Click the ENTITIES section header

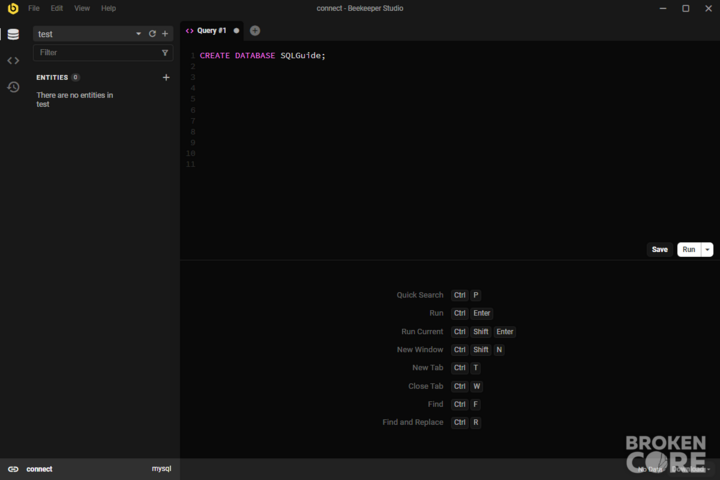click(x=52, y=77)
